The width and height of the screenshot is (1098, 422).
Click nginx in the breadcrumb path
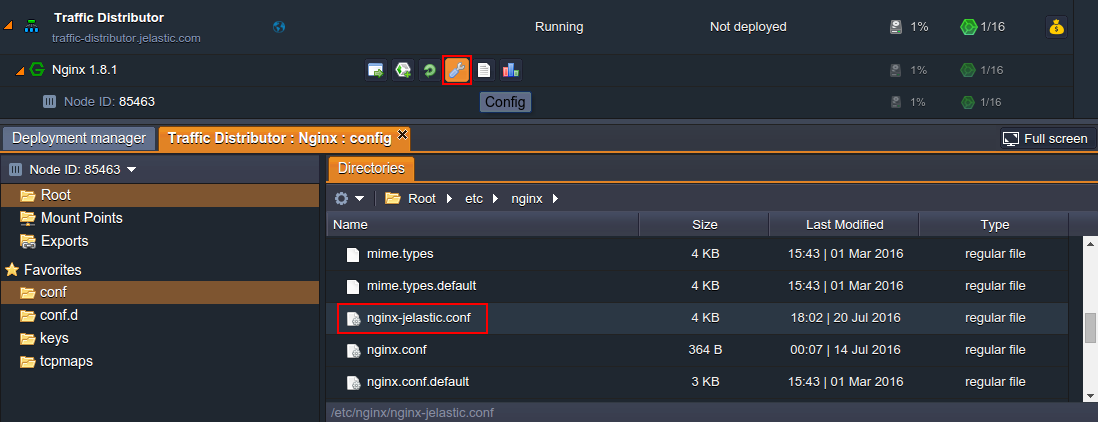click(x=525, y=199)
